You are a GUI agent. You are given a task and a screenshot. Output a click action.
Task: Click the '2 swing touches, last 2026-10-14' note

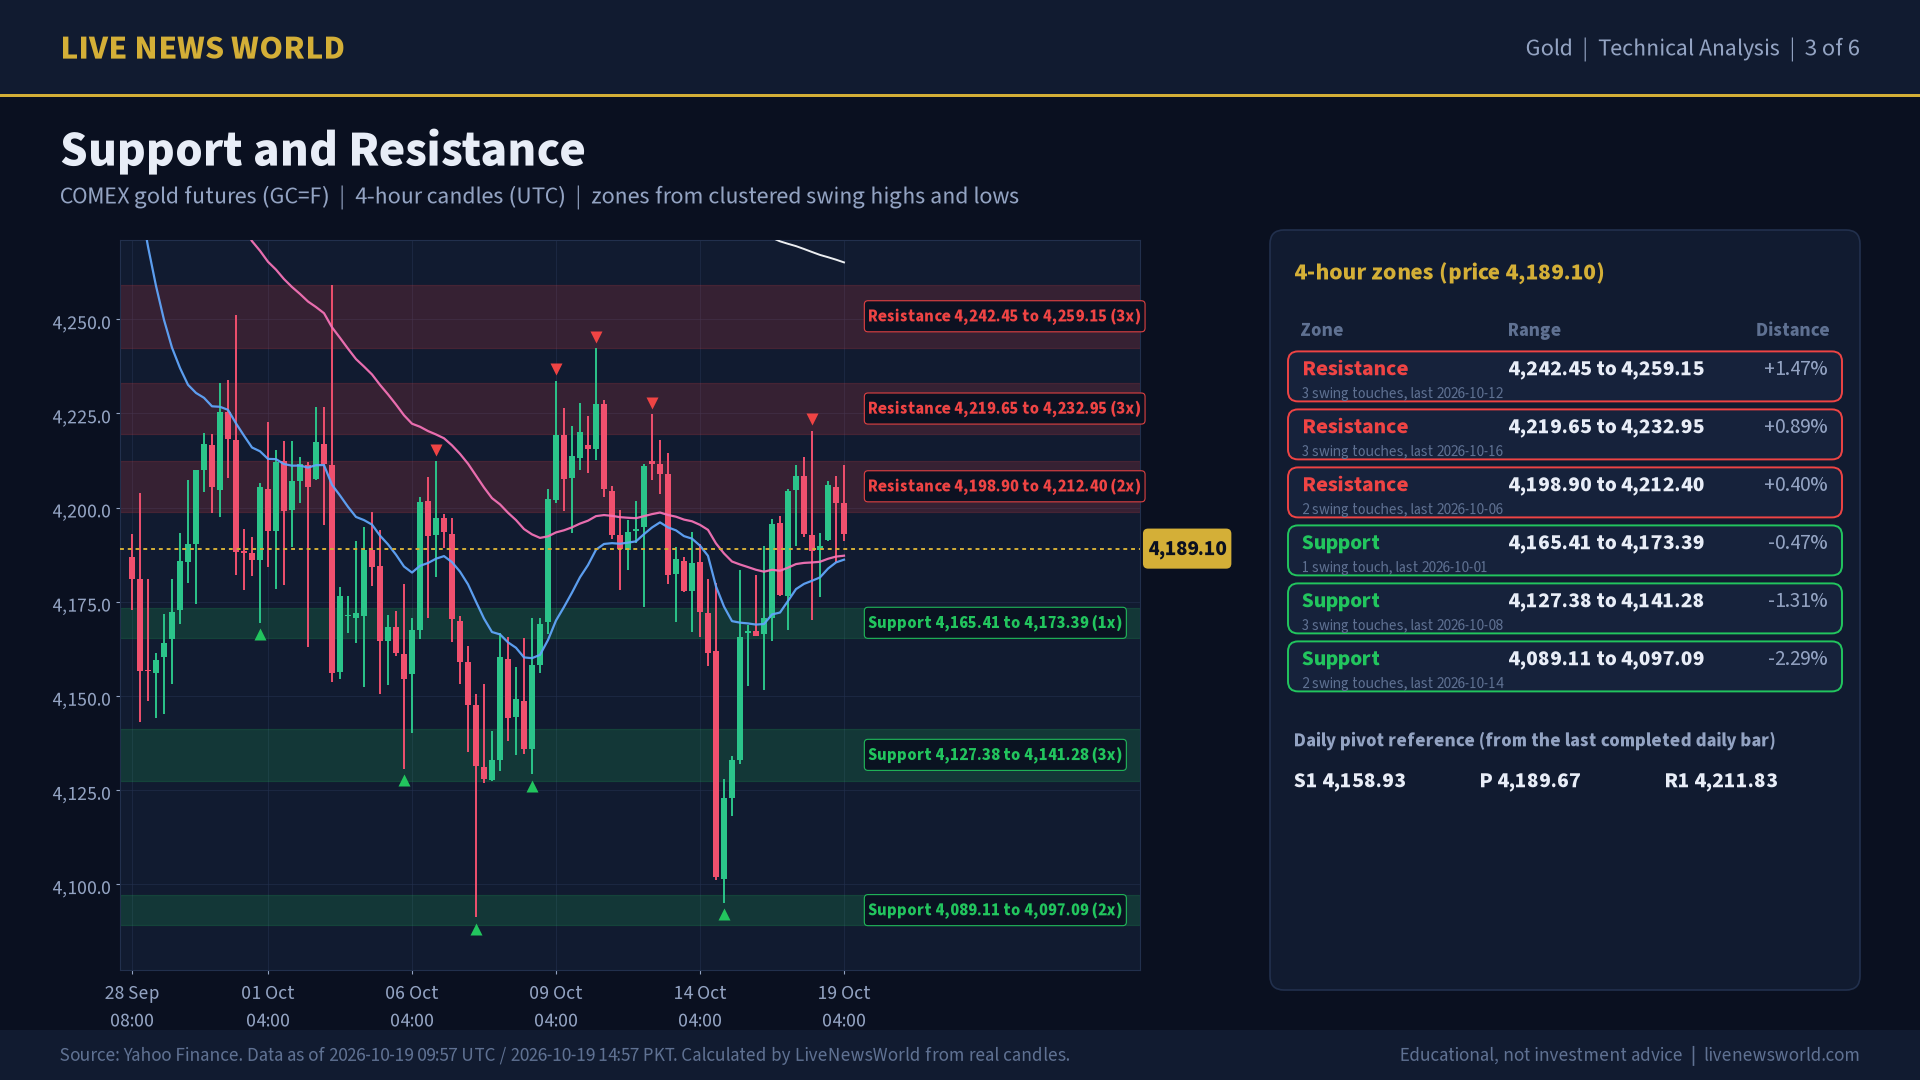1402,683
